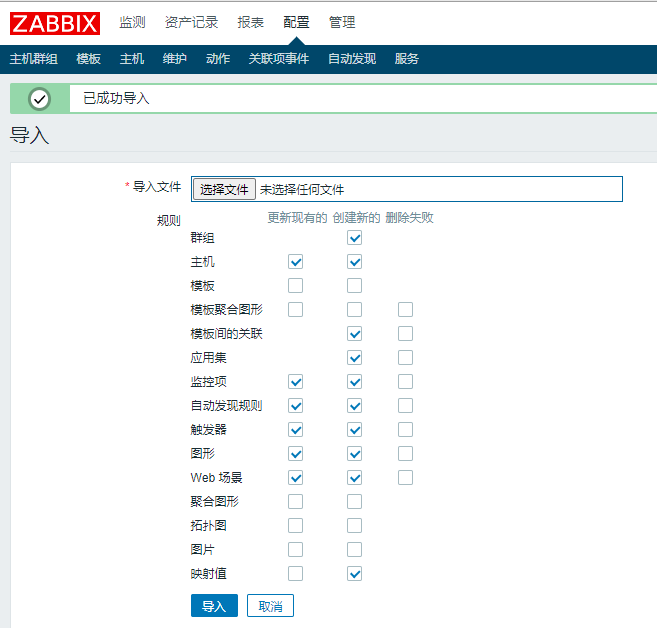Click the 更新现有的 column header
Viewport: 657px width, 628px height.
pyautogui.click(x=297, y=217)
